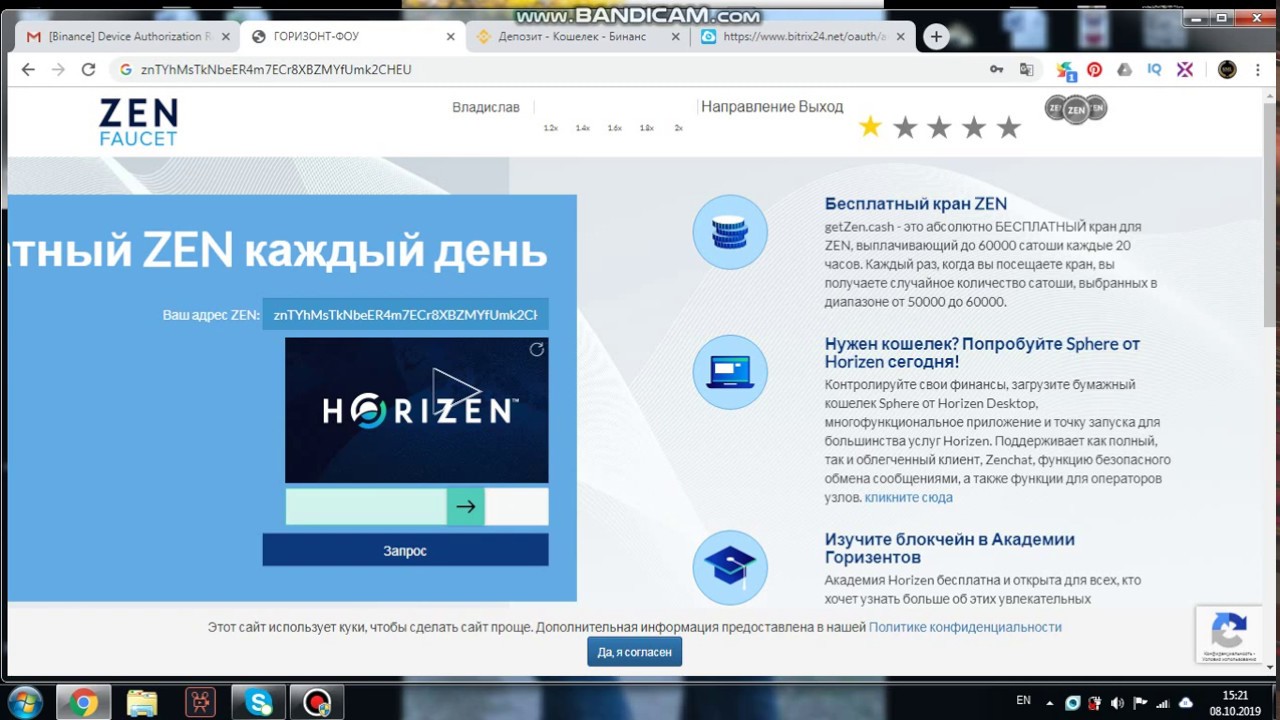Open the network signal tray icon

1162,703
